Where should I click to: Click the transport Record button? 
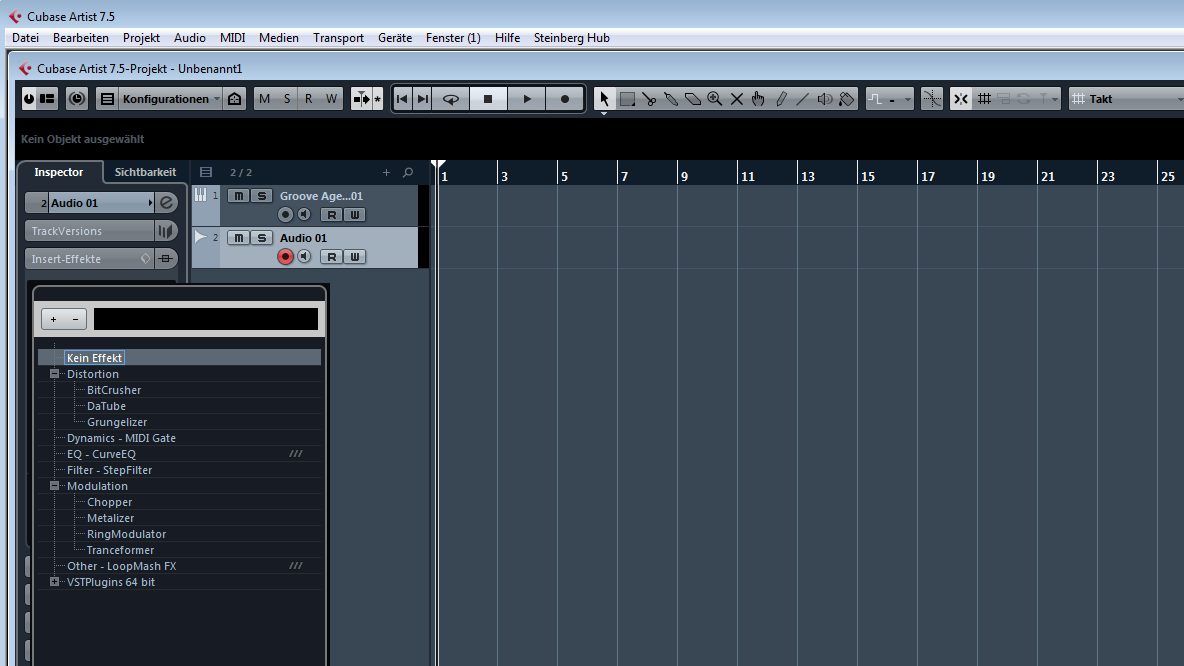(x=565, y=99)
